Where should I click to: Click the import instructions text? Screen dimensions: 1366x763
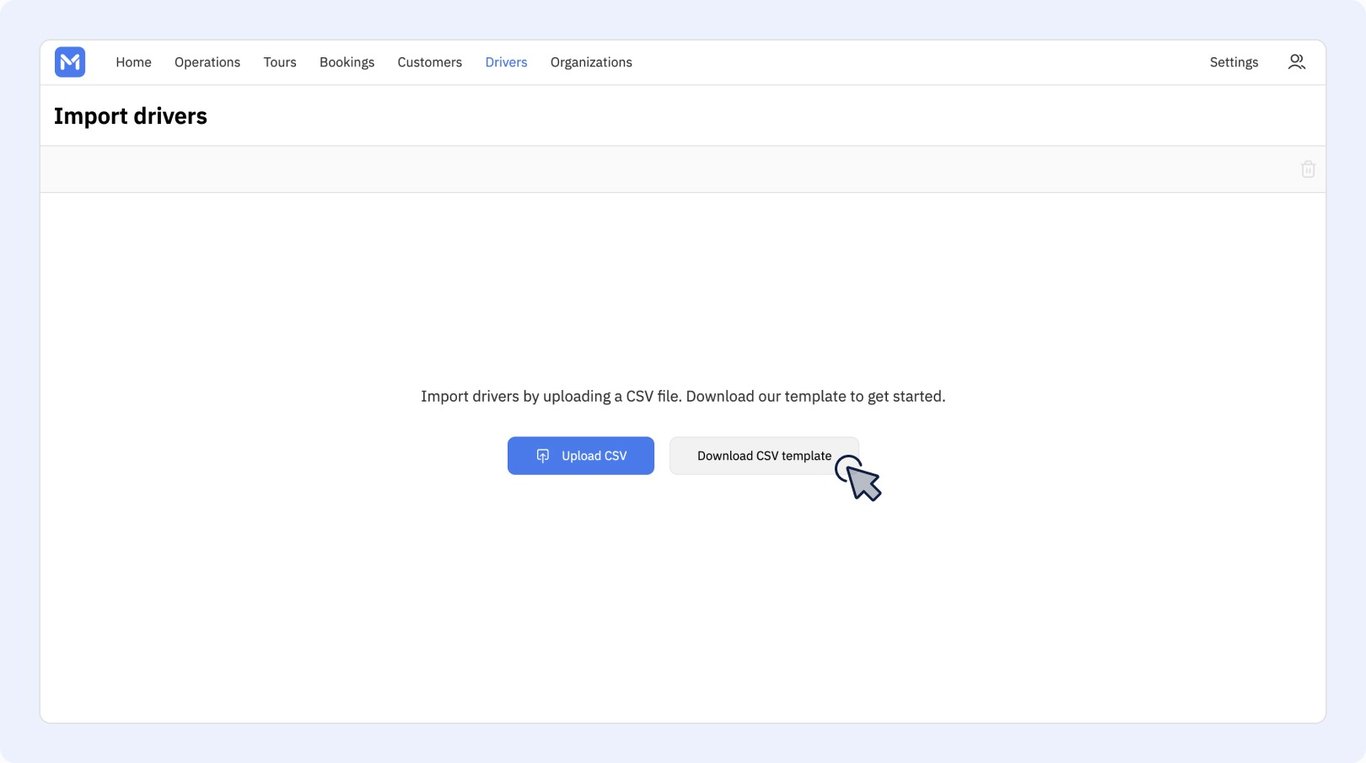click(x=683, y=396)
